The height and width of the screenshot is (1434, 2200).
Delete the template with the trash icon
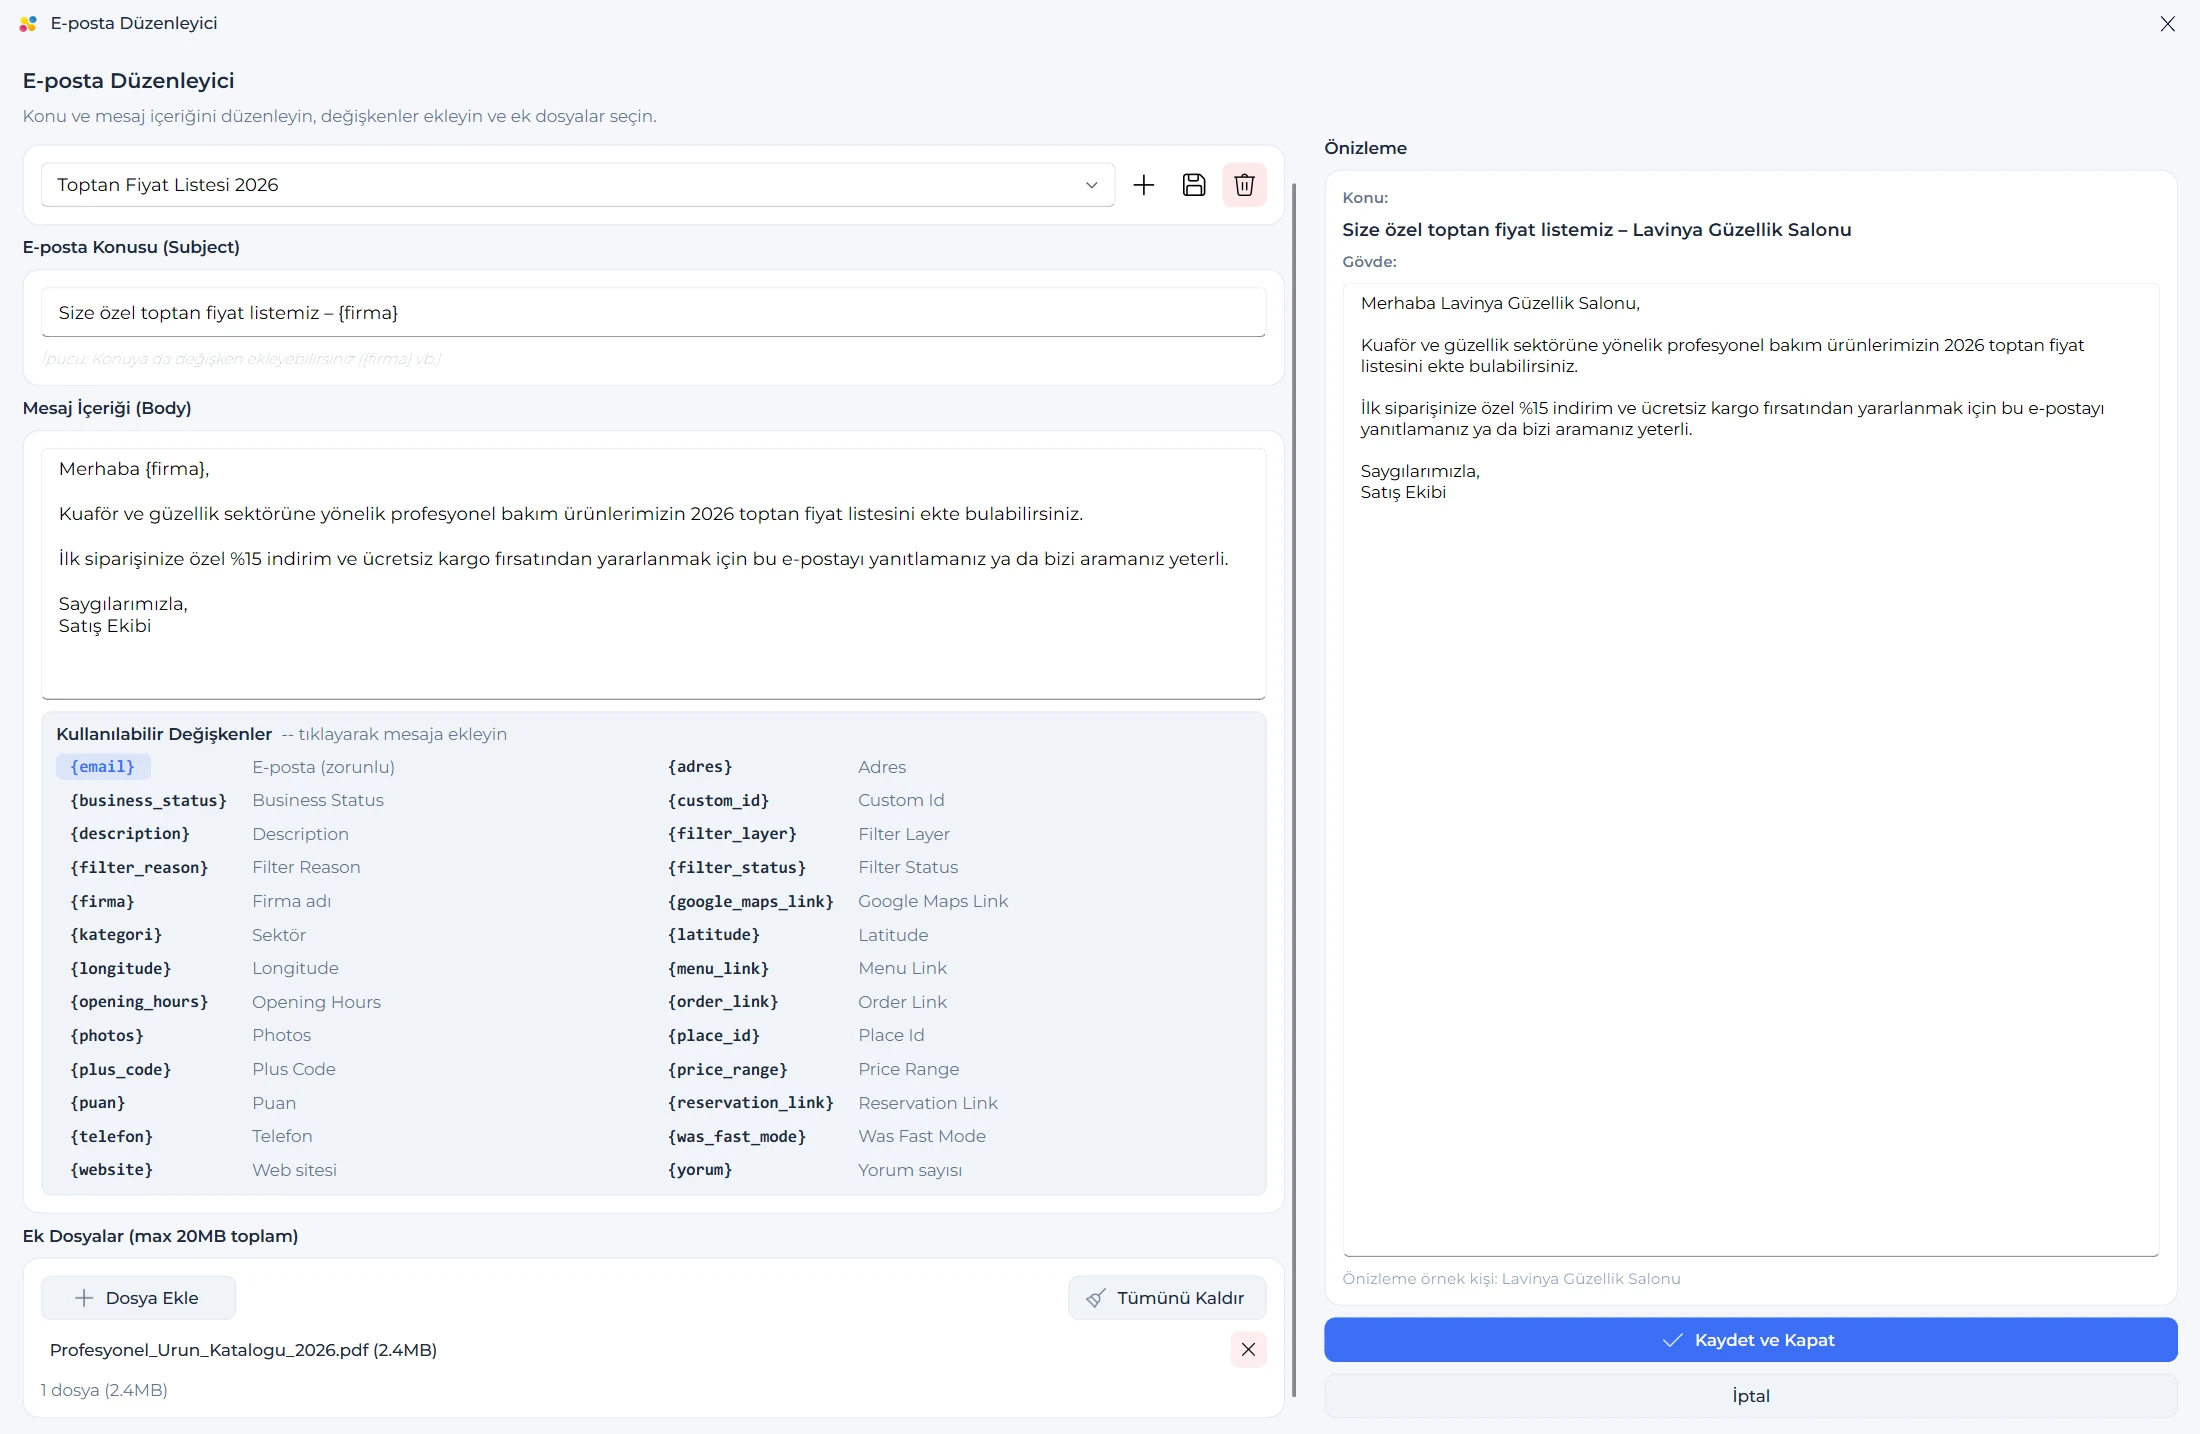click(x=1244, y=185)
